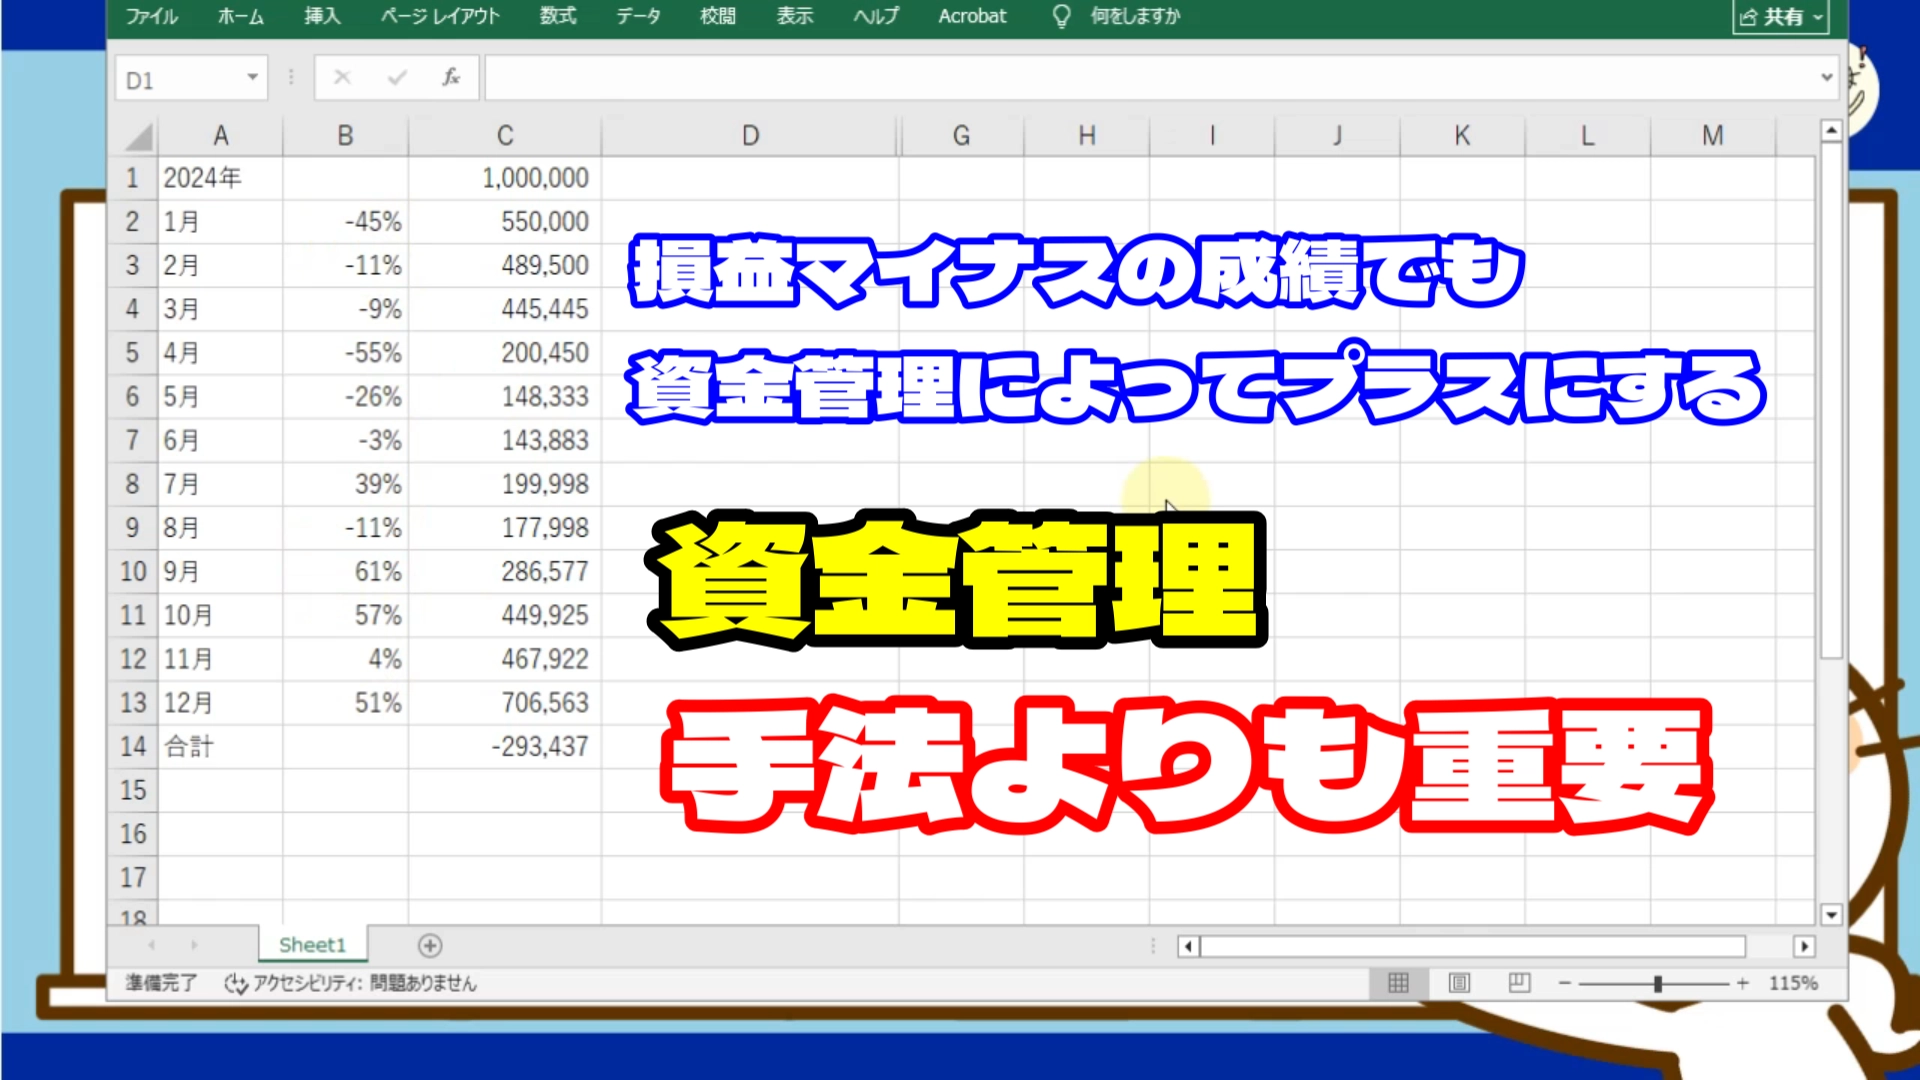Expand the formula bar chevron
Screen dimensions: 1920x1080
1826,77
